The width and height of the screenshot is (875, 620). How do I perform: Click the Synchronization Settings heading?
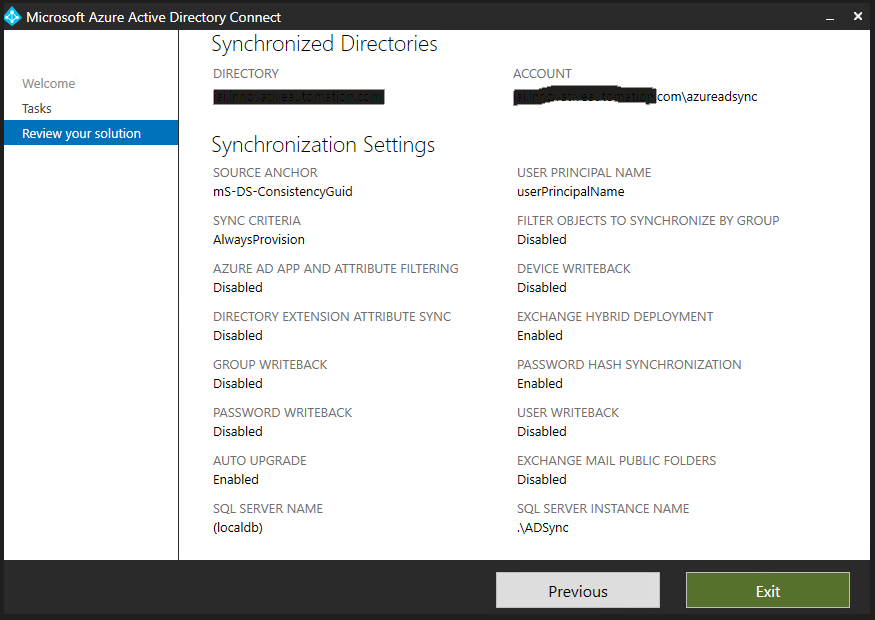pos(323,145)
